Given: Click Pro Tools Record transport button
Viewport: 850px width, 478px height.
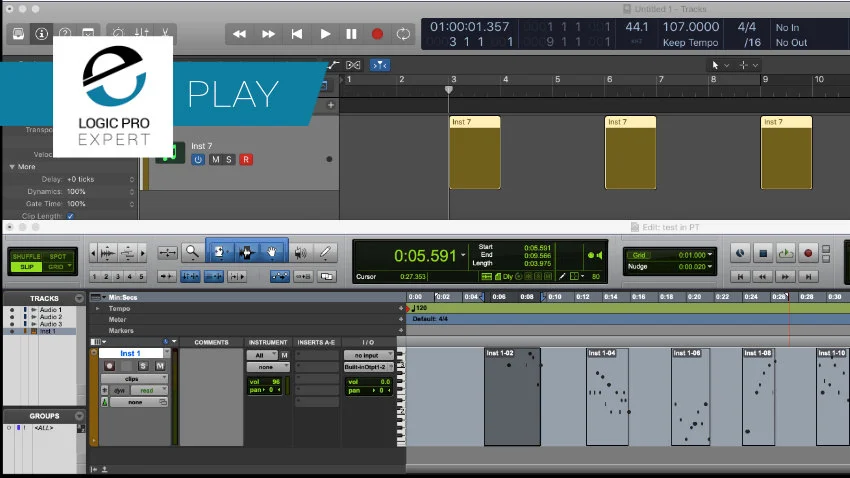Looking at the screenshot, I should (x=808, y=253).
